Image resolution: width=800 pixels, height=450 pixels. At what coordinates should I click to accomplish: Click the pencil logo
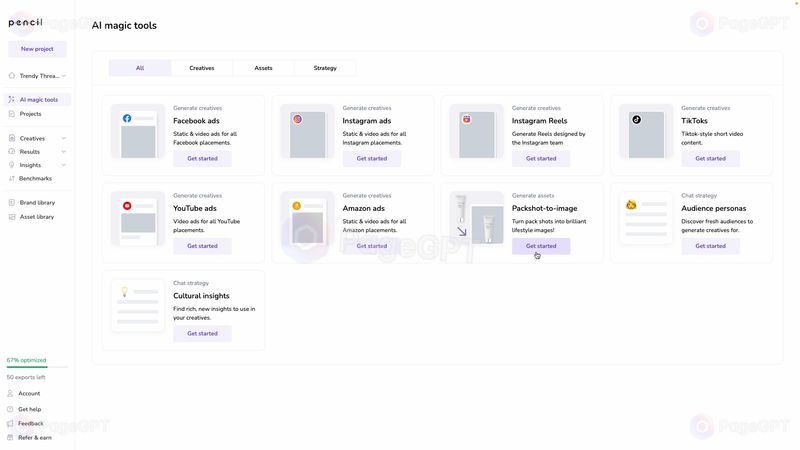[26, 22]
